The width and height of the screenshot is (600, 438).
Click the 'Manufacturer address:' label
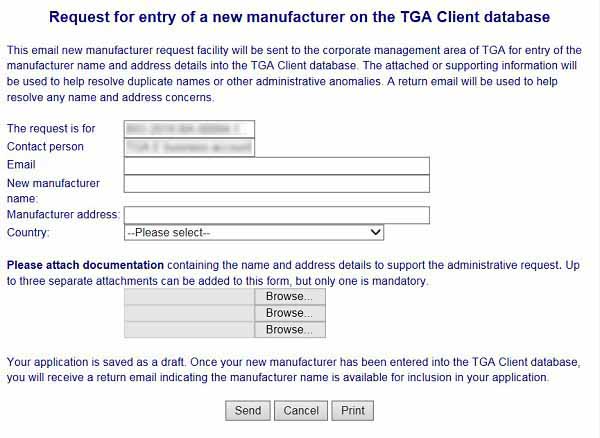click(63, 215)
